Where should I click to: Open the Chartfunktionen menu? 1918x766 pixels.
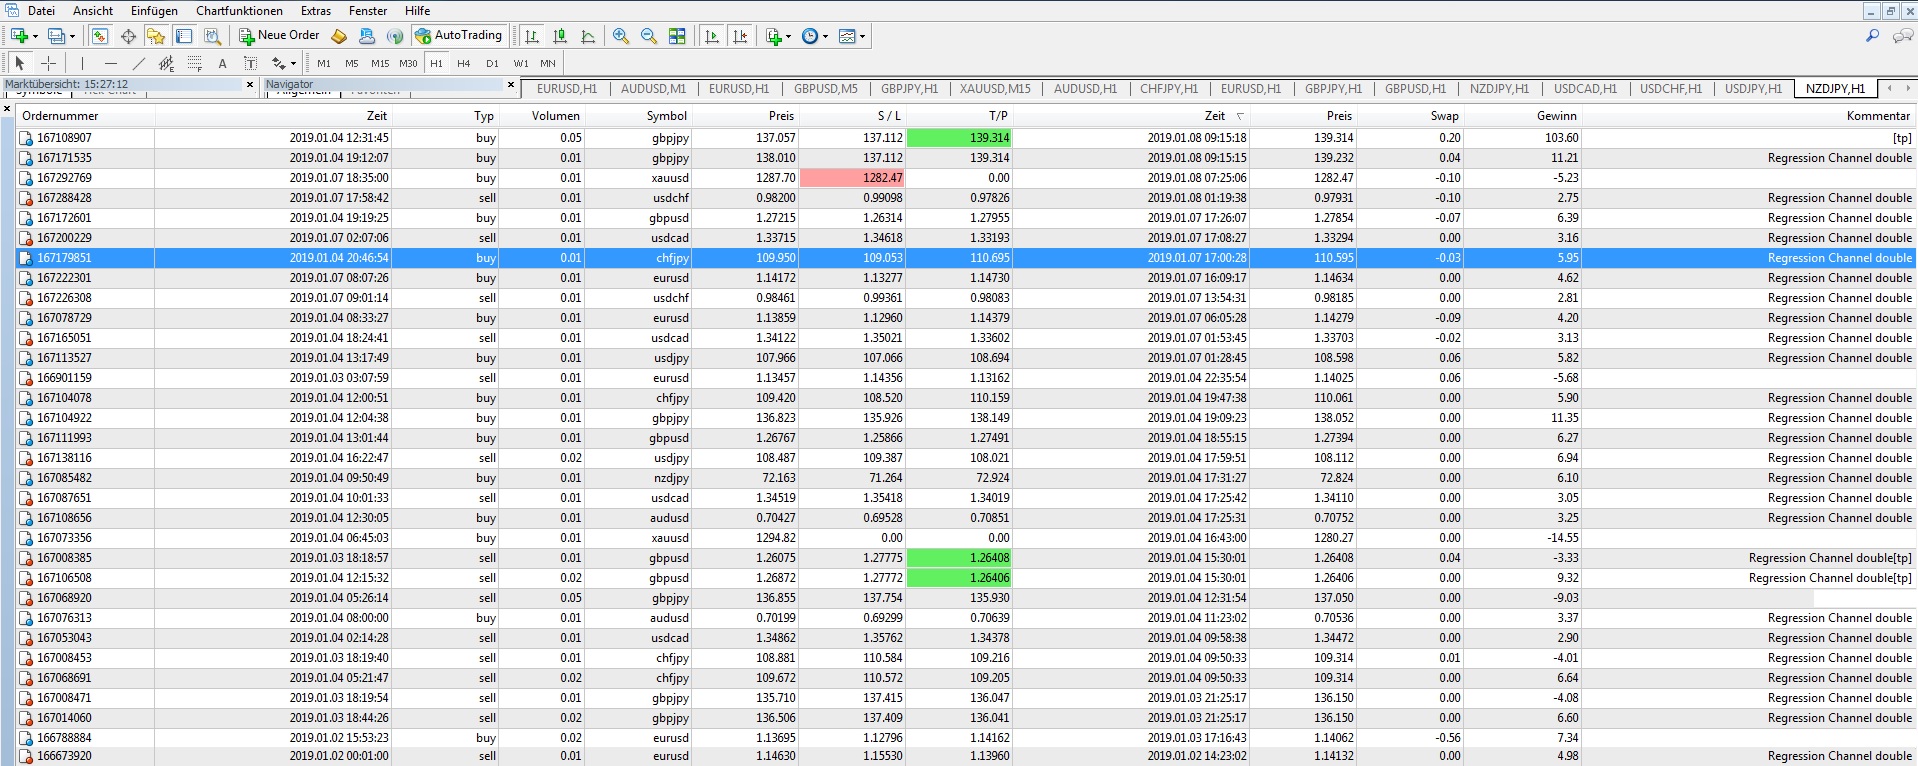pyautogui.click(x=239, y=11)
